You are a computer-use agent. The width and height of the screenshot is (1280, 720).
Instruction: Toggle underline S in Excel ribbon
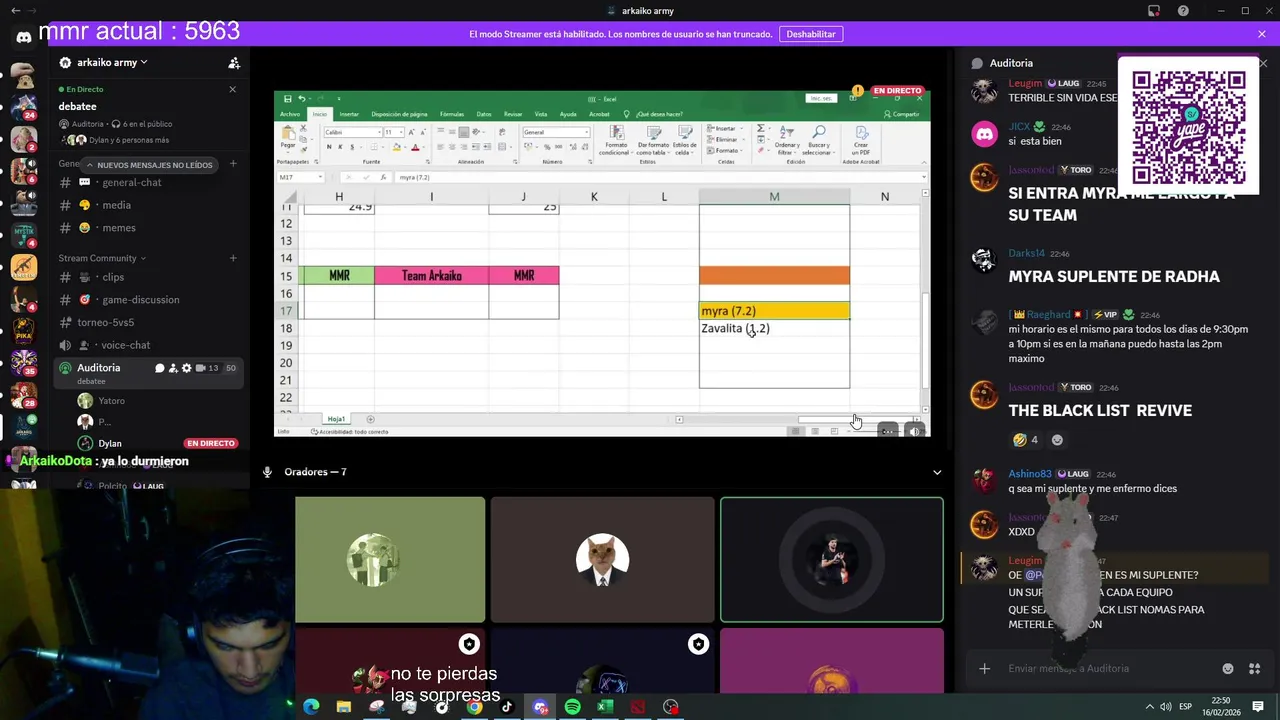[x=352, y=147]
